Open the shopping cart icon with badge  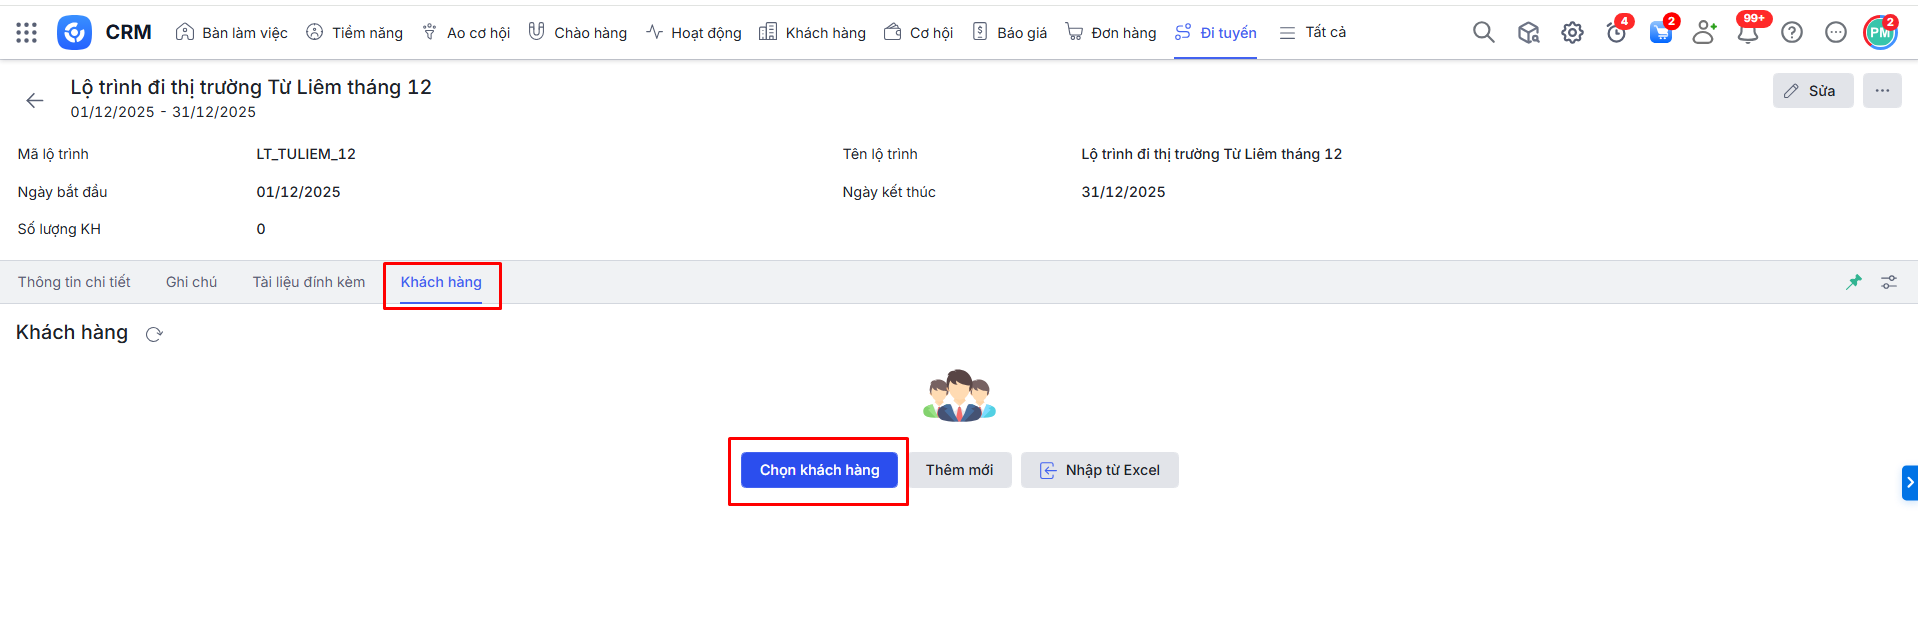coord(1660,33)
